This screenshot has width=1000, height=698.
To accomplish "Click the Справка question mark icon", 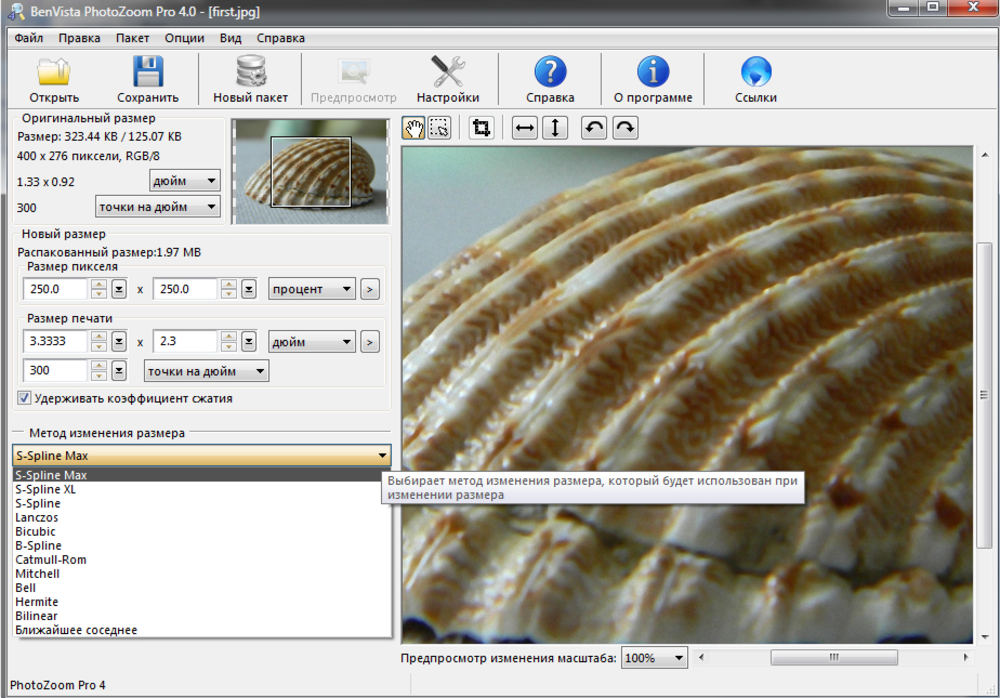I will [550, 72].
